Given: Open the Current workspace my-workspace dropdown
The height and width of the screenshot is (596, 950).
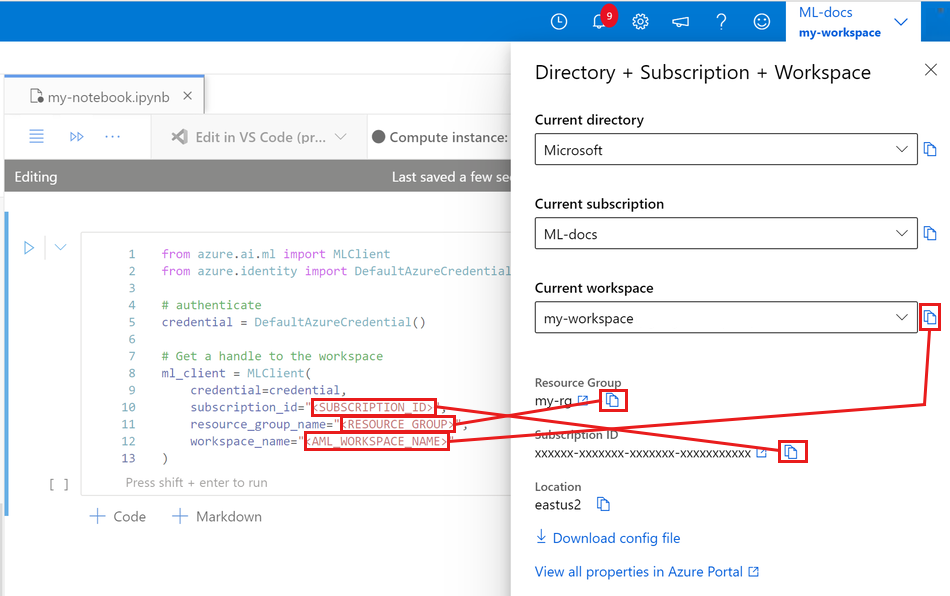Looking at the screenshot, I should coord(726,318).
